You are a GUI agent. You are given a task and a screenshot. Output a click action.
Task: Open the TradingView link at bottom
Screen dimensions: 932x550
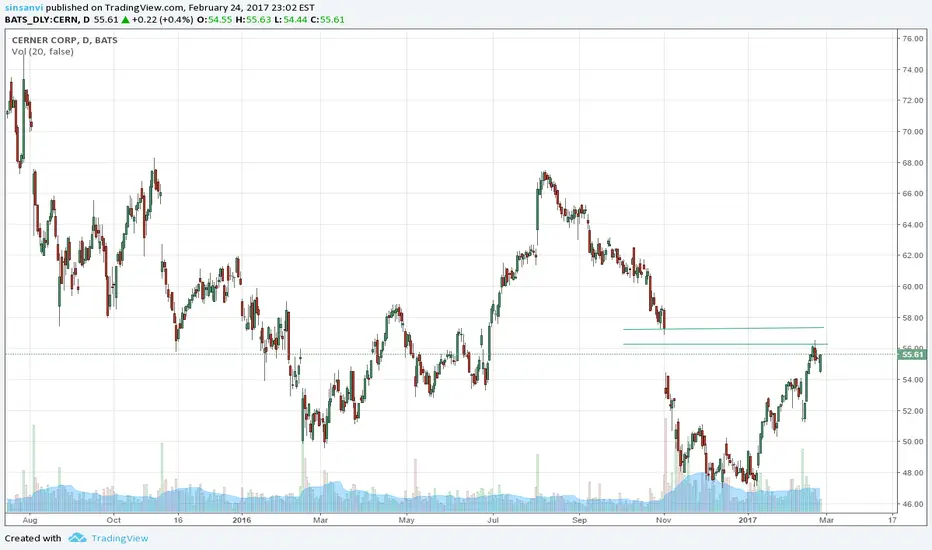(x=119, y=538)
